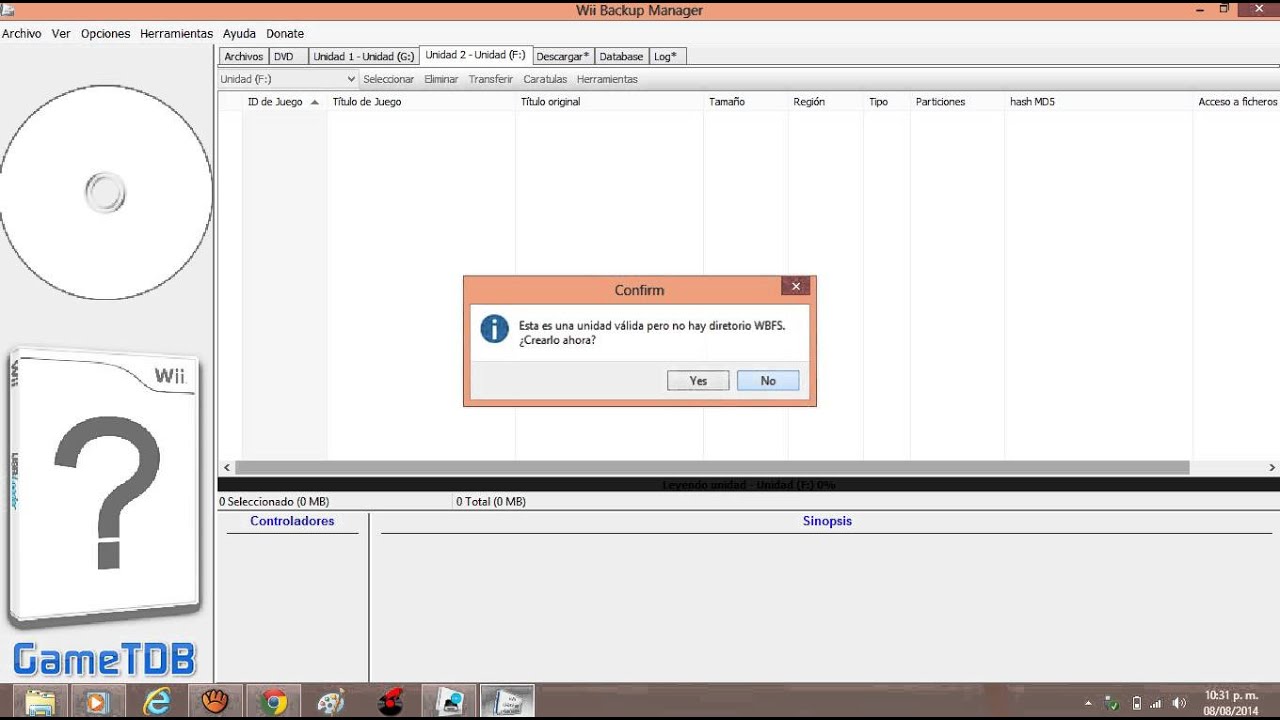Screen dimensions: 1280x720
Task: Switch to Unidad 1 - Unidad (G:) tab
Action: [364, 57]
